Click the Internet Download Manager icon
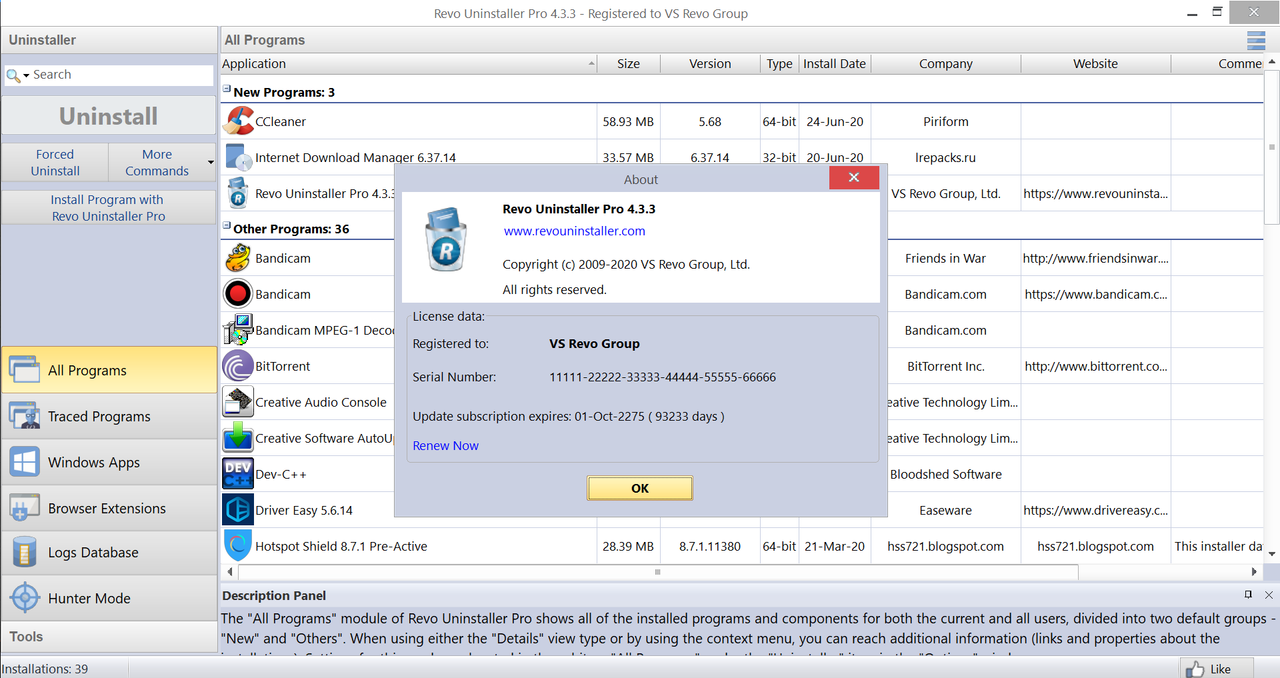1280x678 pixels. 238,157
